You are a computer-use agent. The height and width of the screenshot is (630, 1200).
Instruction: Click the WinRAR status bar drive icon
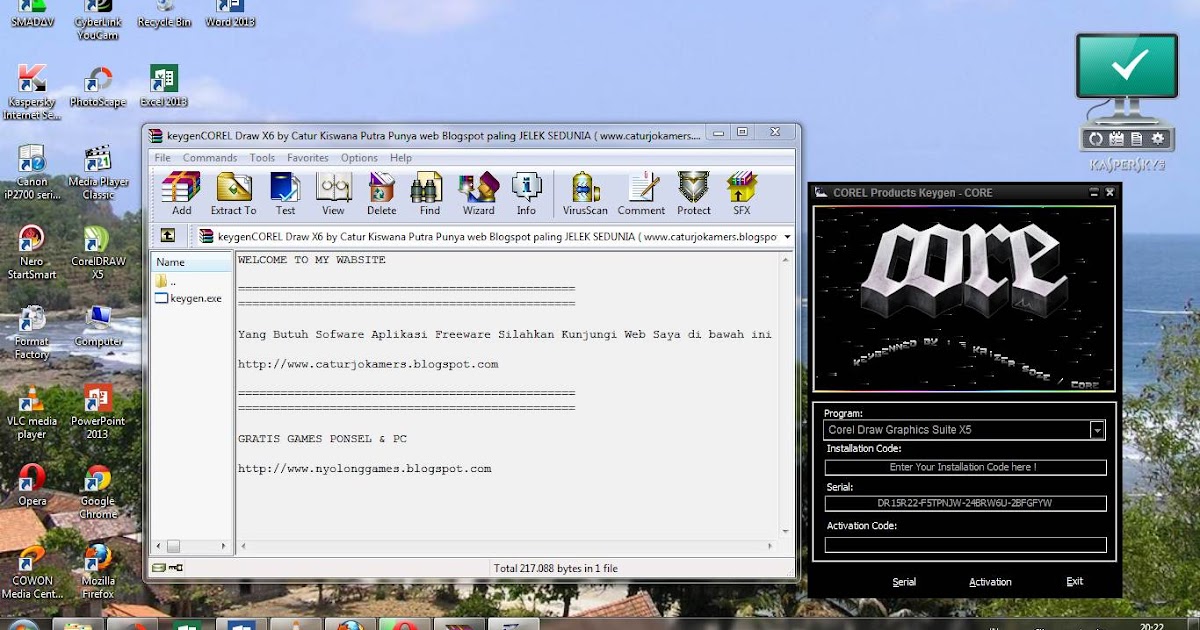click(159, 568)
